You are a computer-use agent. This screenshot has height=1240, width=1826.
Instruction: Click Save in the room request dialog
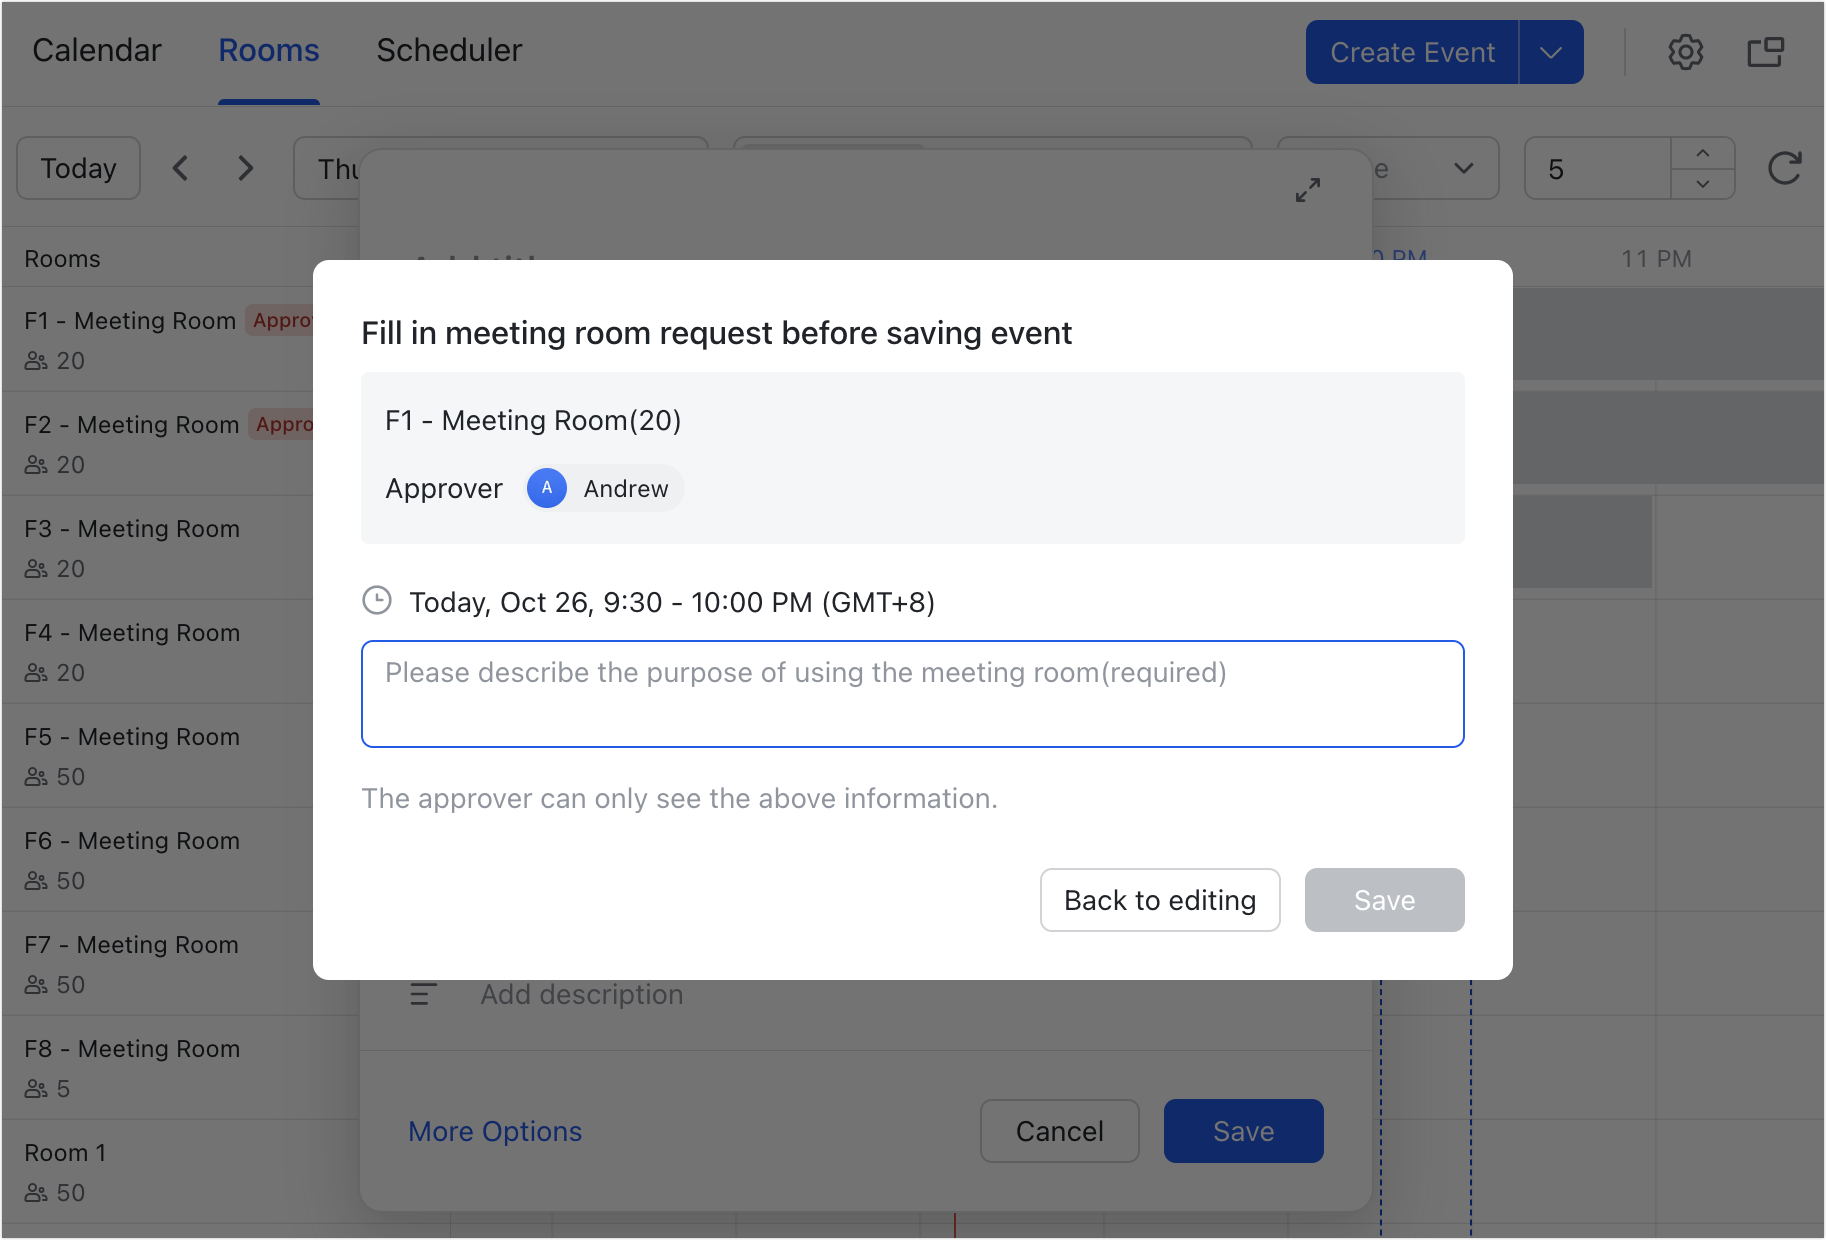[1384, 900]
